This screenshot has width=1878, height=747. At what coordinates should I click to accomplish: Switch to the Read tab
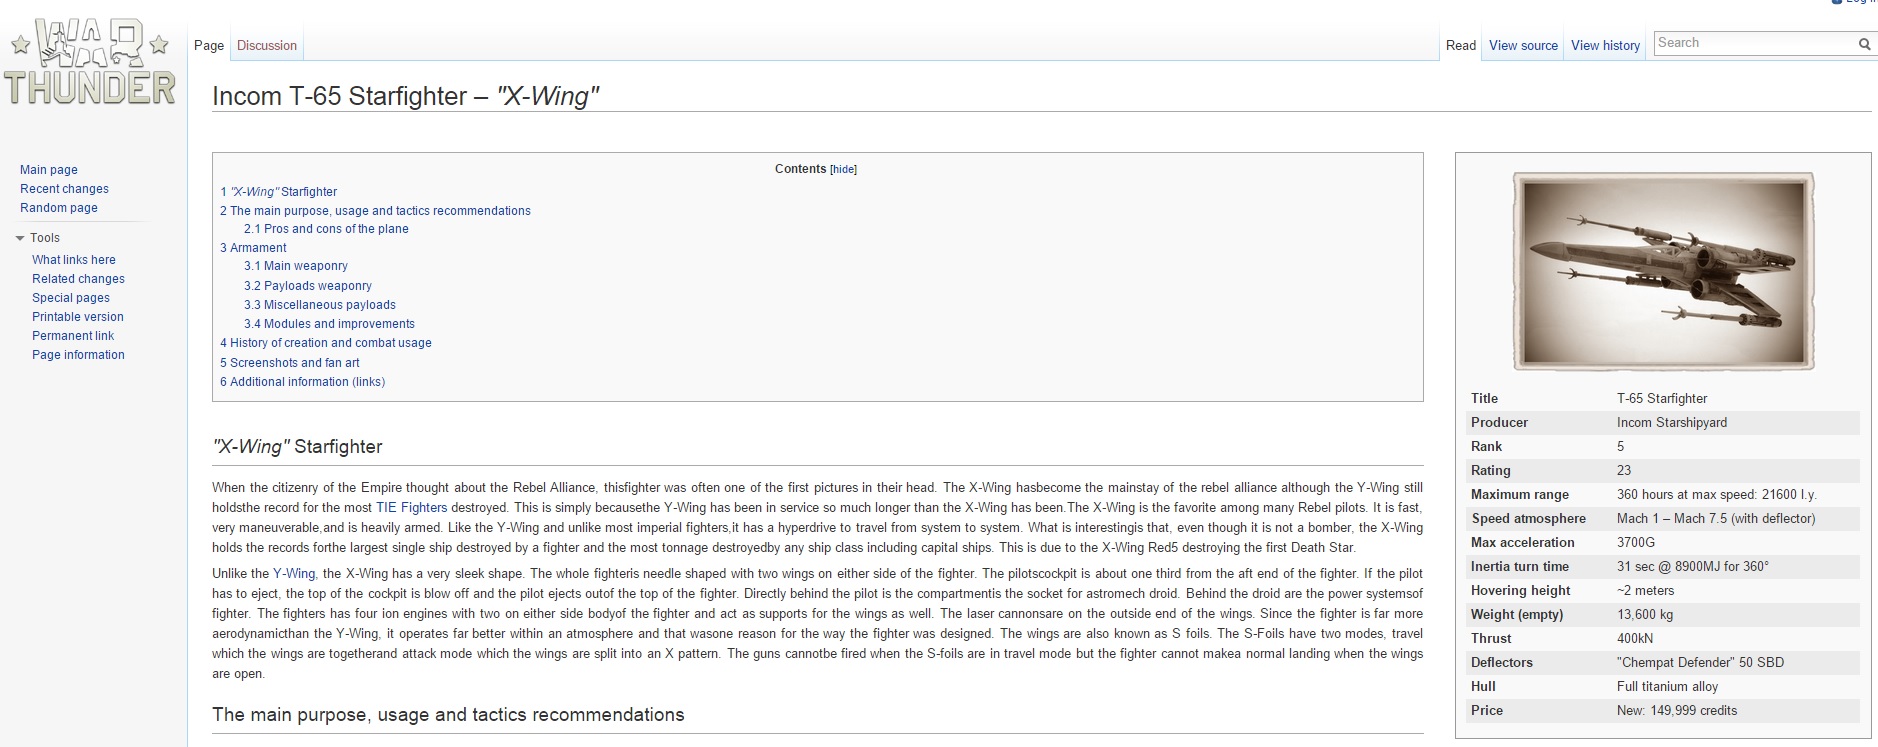click(x=1461, y=45)
